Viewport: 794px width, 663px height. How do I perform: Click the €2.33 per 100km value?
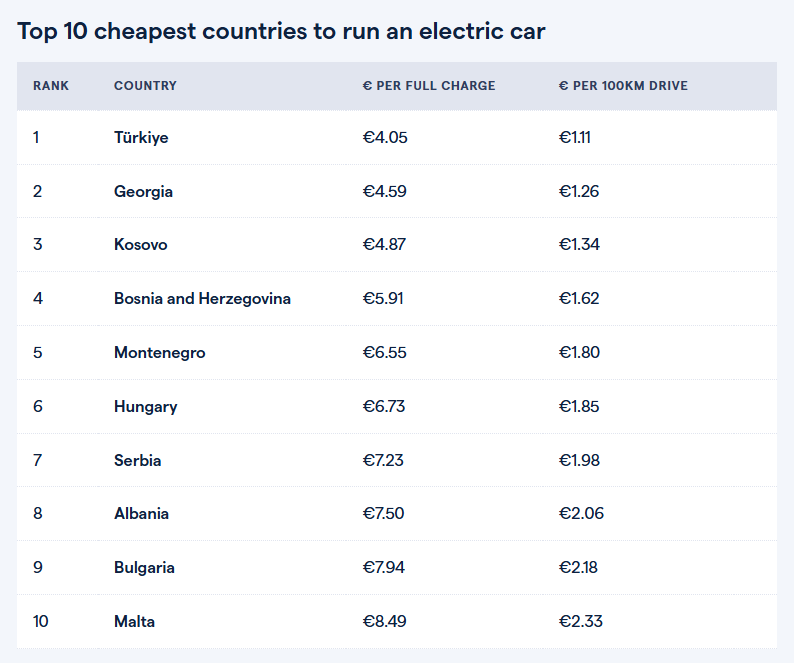click(581, 621)
